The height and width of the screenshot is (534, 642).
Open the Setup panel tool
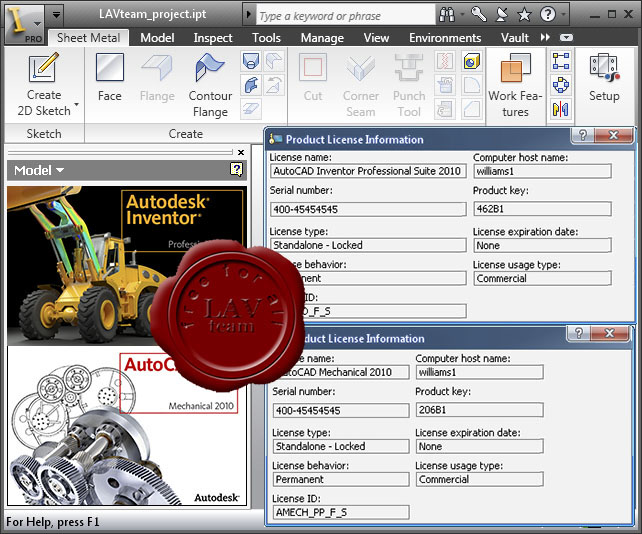point(604,78)
